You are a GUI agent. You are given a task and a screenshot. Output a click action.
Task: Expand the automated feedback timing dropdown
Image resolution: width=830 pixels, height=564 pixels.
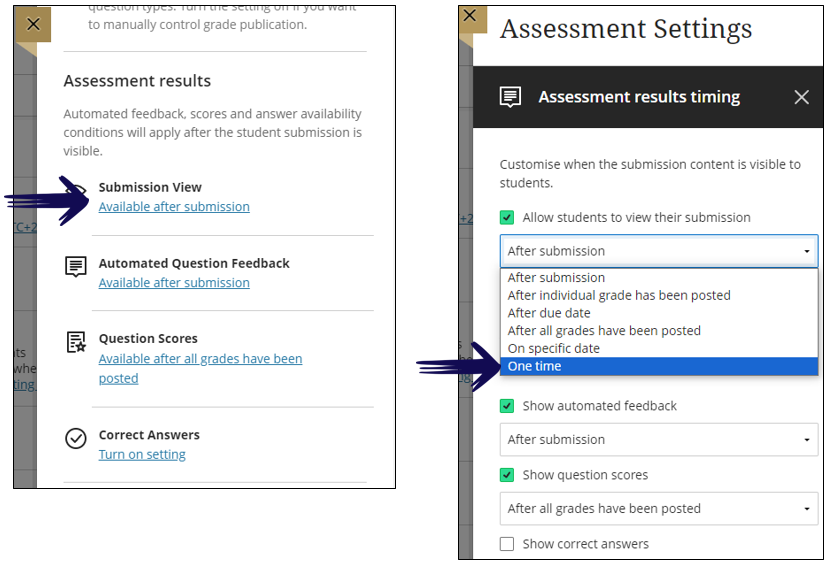point(658,440)
